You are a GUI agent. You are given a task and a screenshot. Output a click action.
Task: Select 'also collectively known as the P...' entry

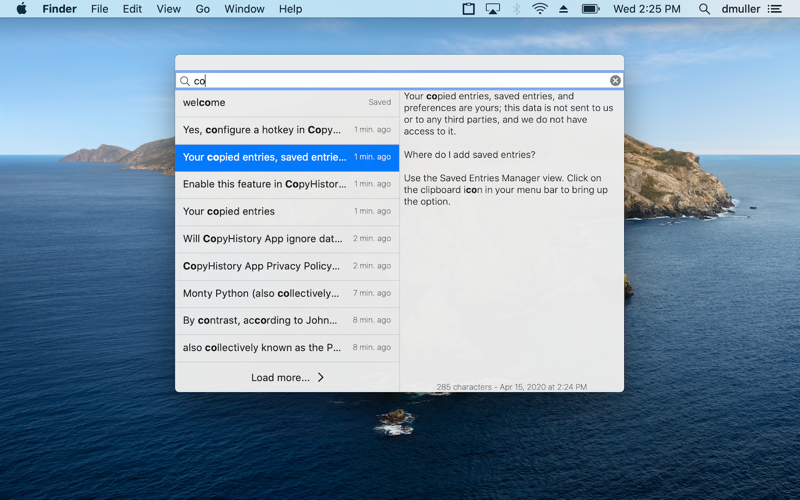click(x=287, y=347)
